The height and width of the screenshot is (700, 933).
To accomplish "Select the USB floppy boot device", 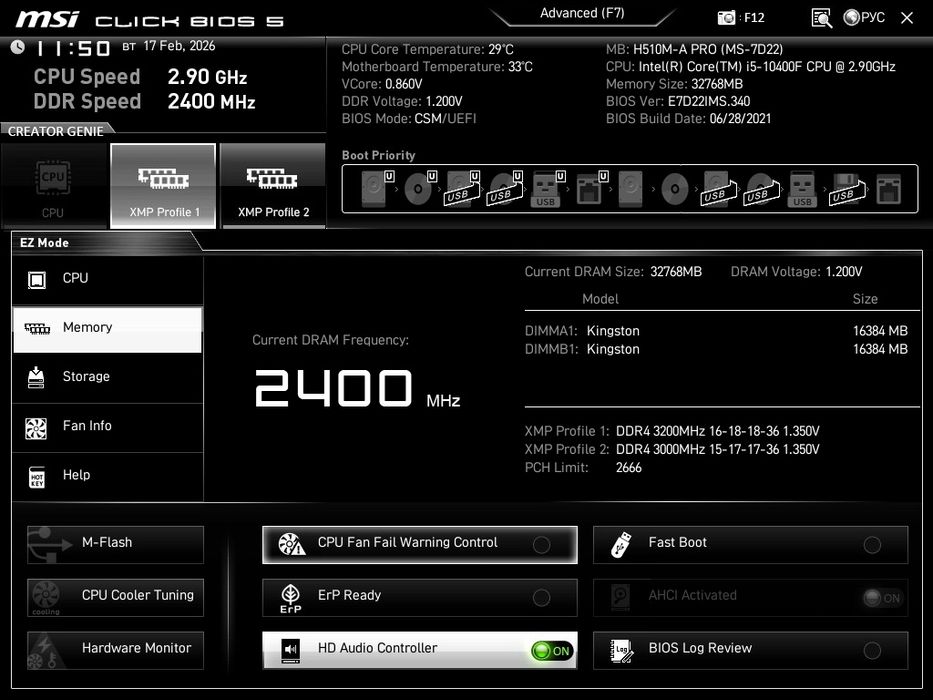I will 845,188.
